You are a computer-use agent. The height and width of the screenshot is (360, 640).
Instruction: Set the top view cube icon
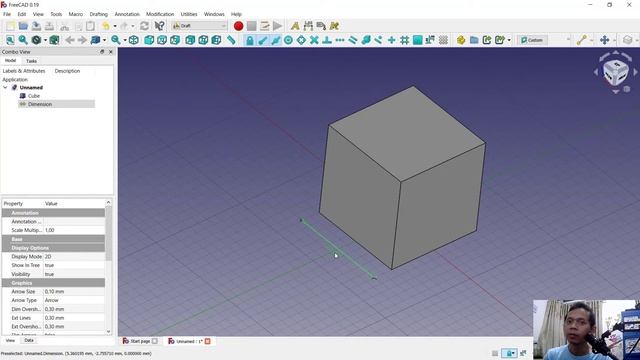pyautogui.click(x=162, y=40)
